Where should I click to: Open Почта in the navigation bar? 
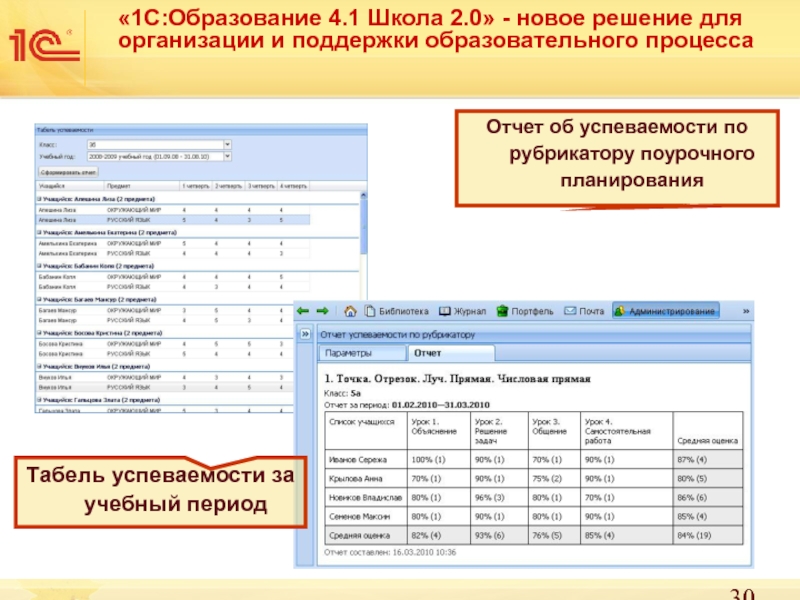coord(584,311)
